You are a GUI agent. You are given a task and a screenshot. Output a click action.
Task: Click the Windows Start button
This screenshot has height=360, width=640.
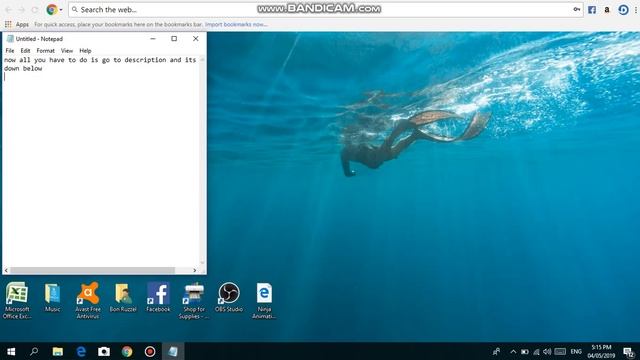click(x=11, y=351)
